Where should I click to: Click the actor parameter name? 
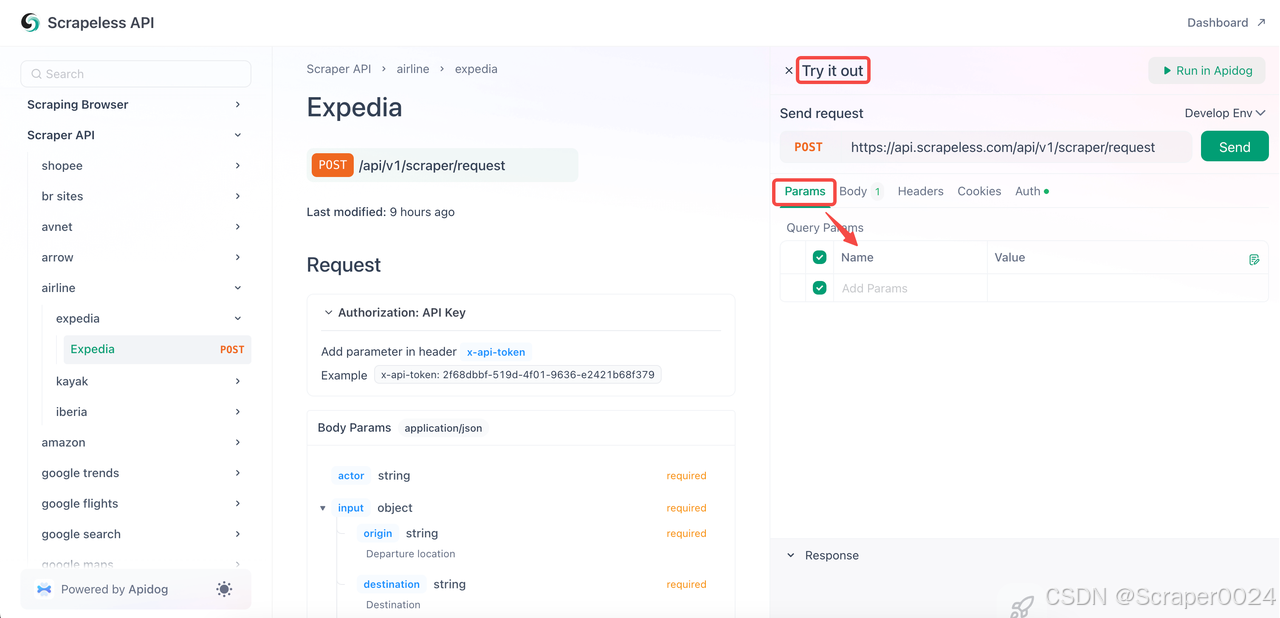351,476
